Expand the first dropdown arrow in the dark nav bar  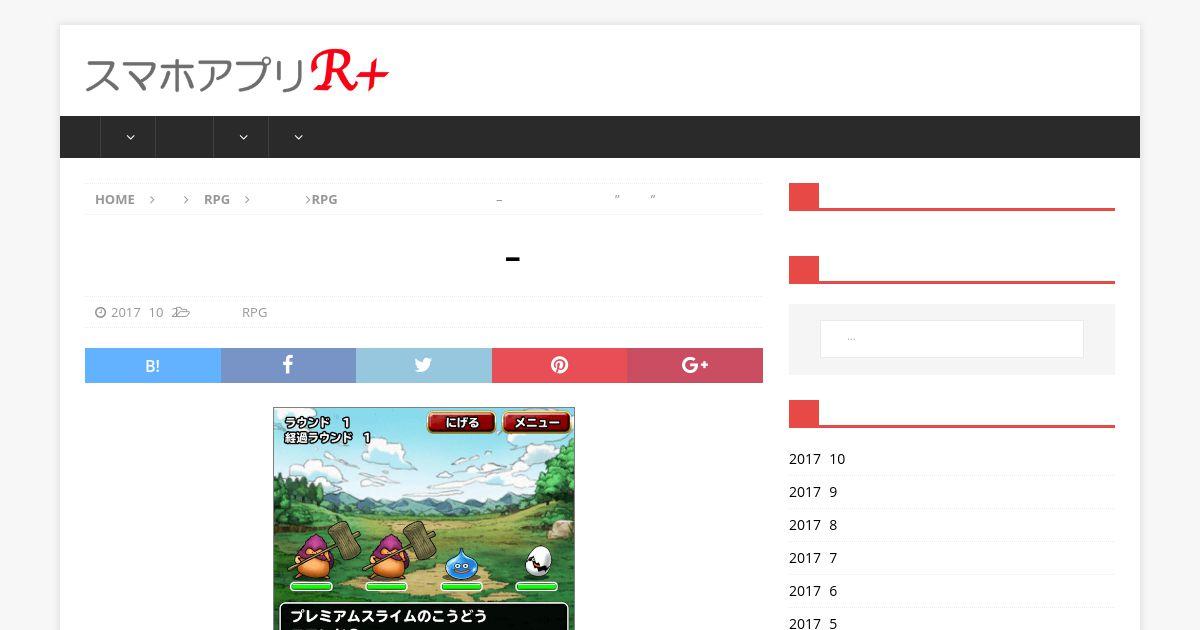(x=130, y=137)
